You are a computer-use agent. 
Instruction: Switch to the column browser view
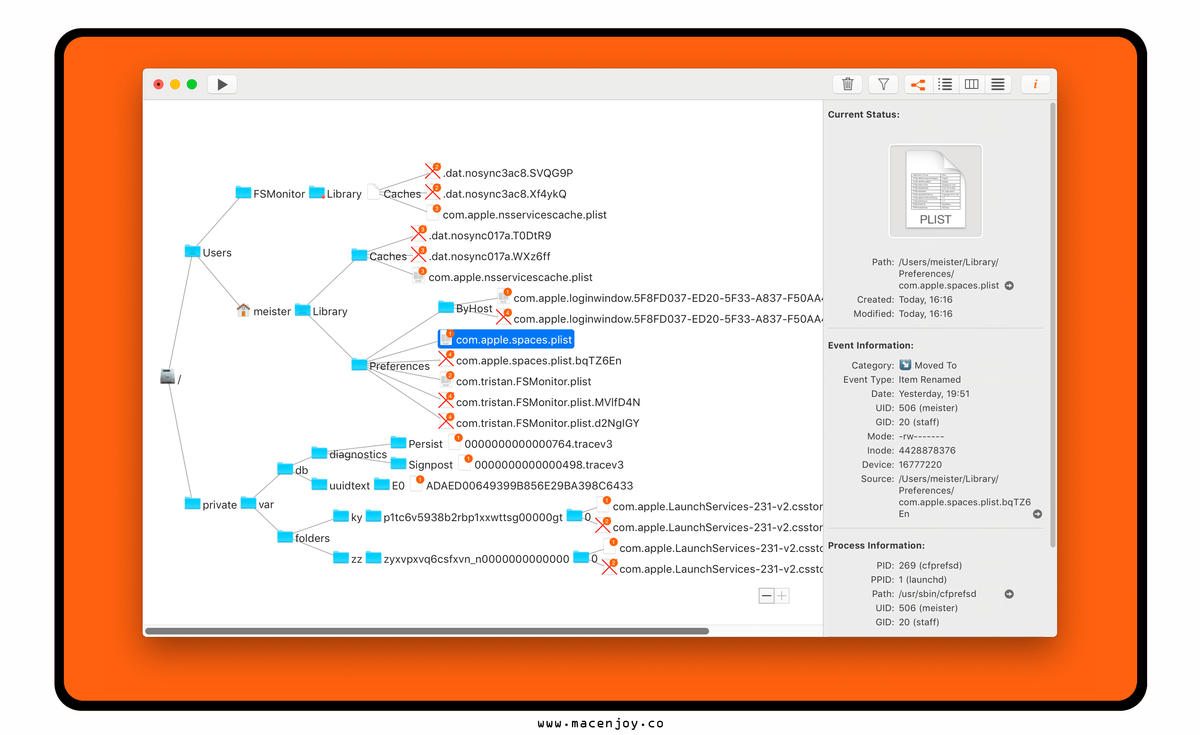971,84
